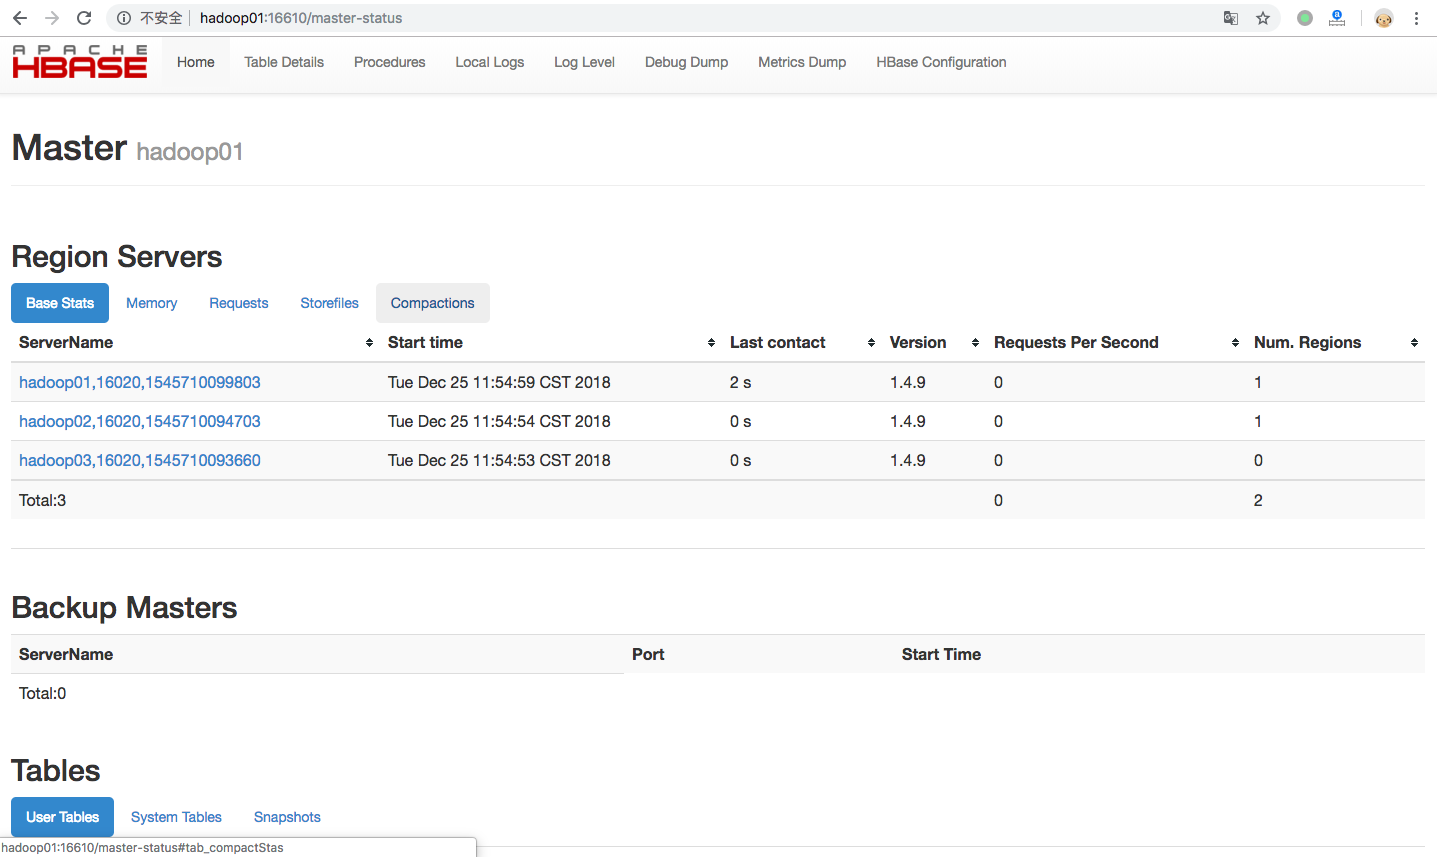Switch to the Snapshots tab
The image size is (1437, 857).
(x=288, y=817)
